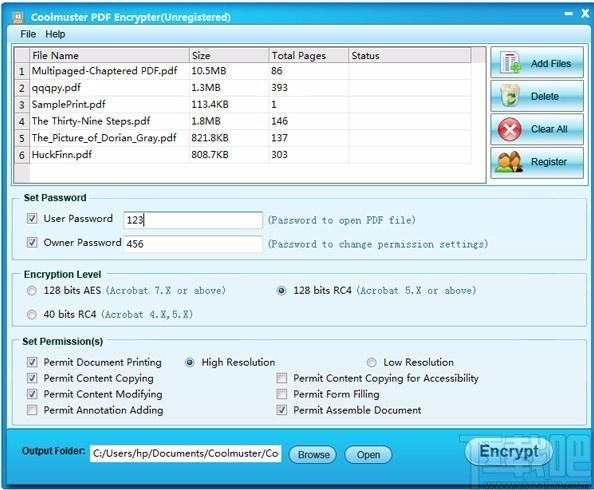This screenshot has height=490, width=594.
Task: Click the User Password input field
Action: (193, 220)
